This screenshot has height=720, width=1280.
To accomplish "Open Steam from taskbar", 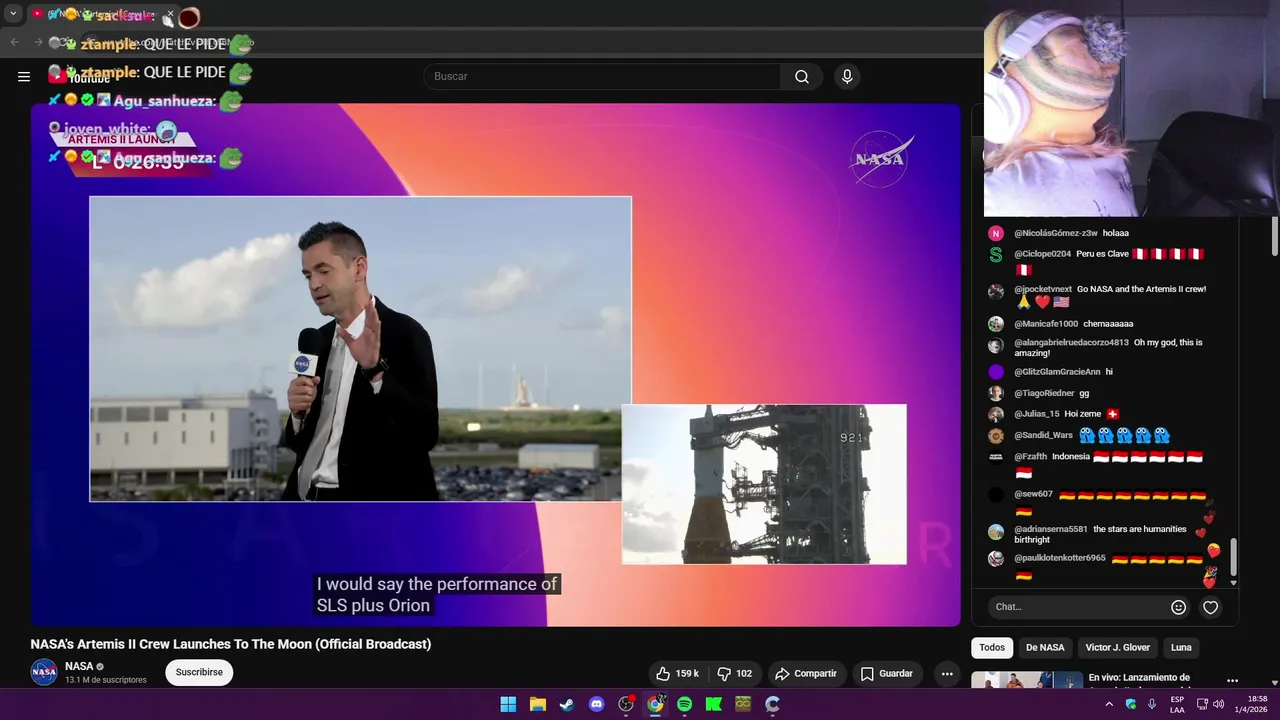I will pos(567,704).
